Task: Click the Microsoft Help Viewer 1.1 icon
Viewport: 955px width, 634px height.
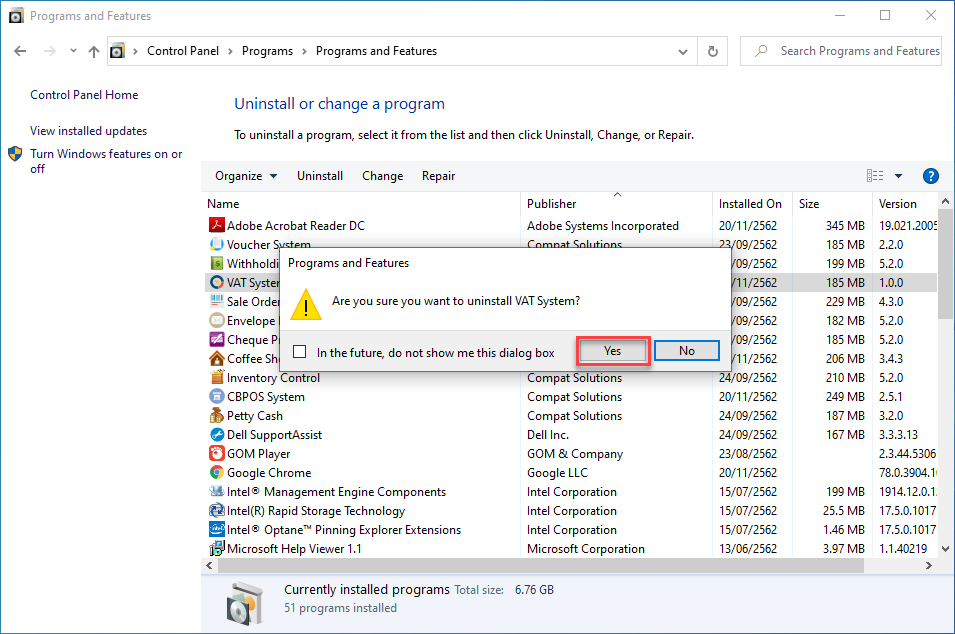Action: tap(216, 548)
